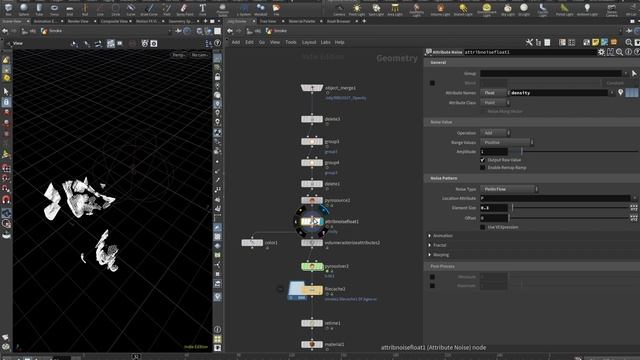The height and width of the screenshot is (360, 640).
Task: Click the material1 node
Action: click(x=312, y=344)
